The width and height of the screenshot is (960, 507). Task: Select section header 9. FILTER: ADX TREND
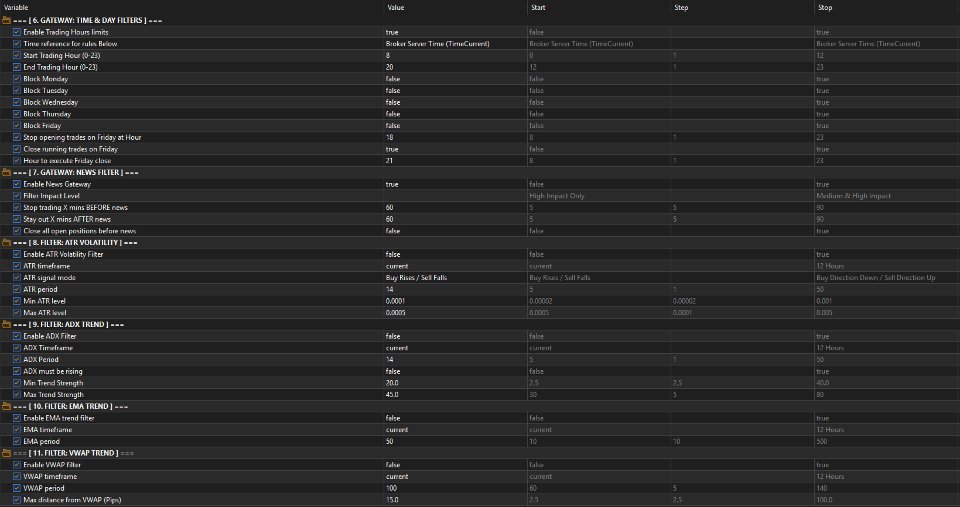(69, 325)
